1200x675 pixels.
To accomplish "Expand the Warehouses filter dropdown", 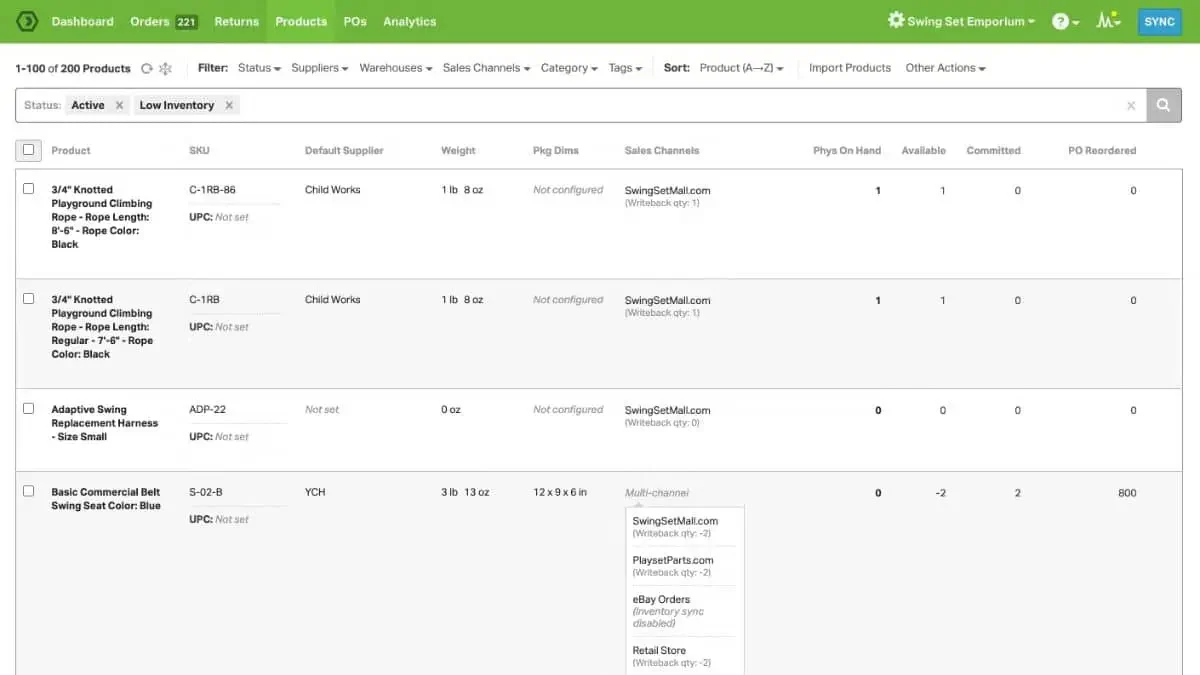I will [x=395, y=68].
